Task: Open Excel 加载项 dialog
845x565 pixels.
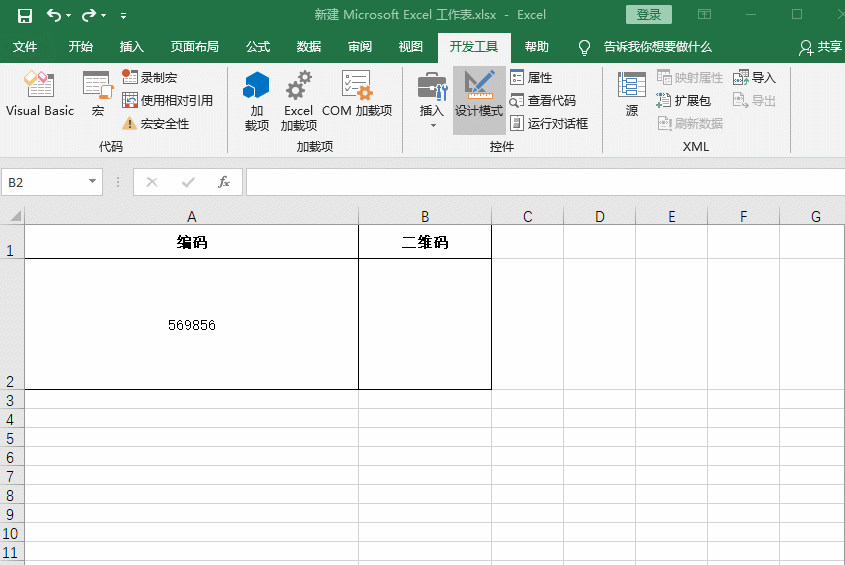Action: (298, 101)
